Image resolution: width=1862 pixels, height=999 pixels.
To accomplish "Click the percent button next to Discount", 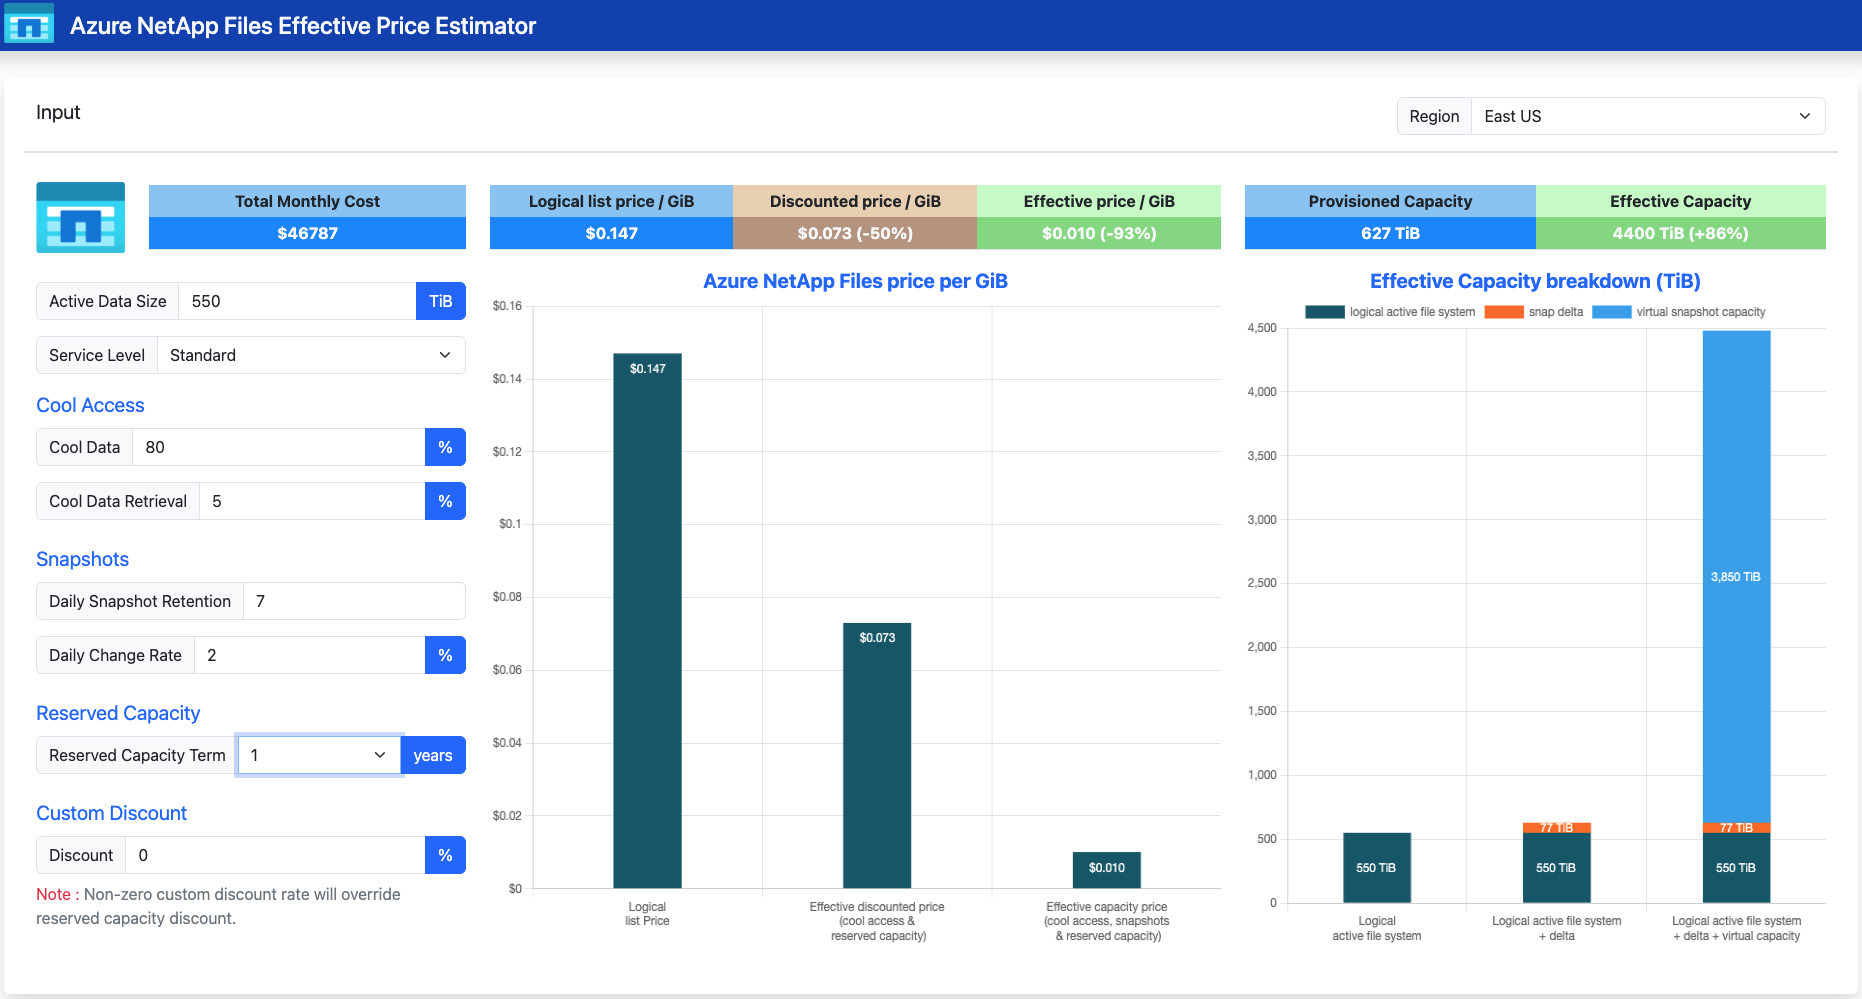I will [445, 855].
